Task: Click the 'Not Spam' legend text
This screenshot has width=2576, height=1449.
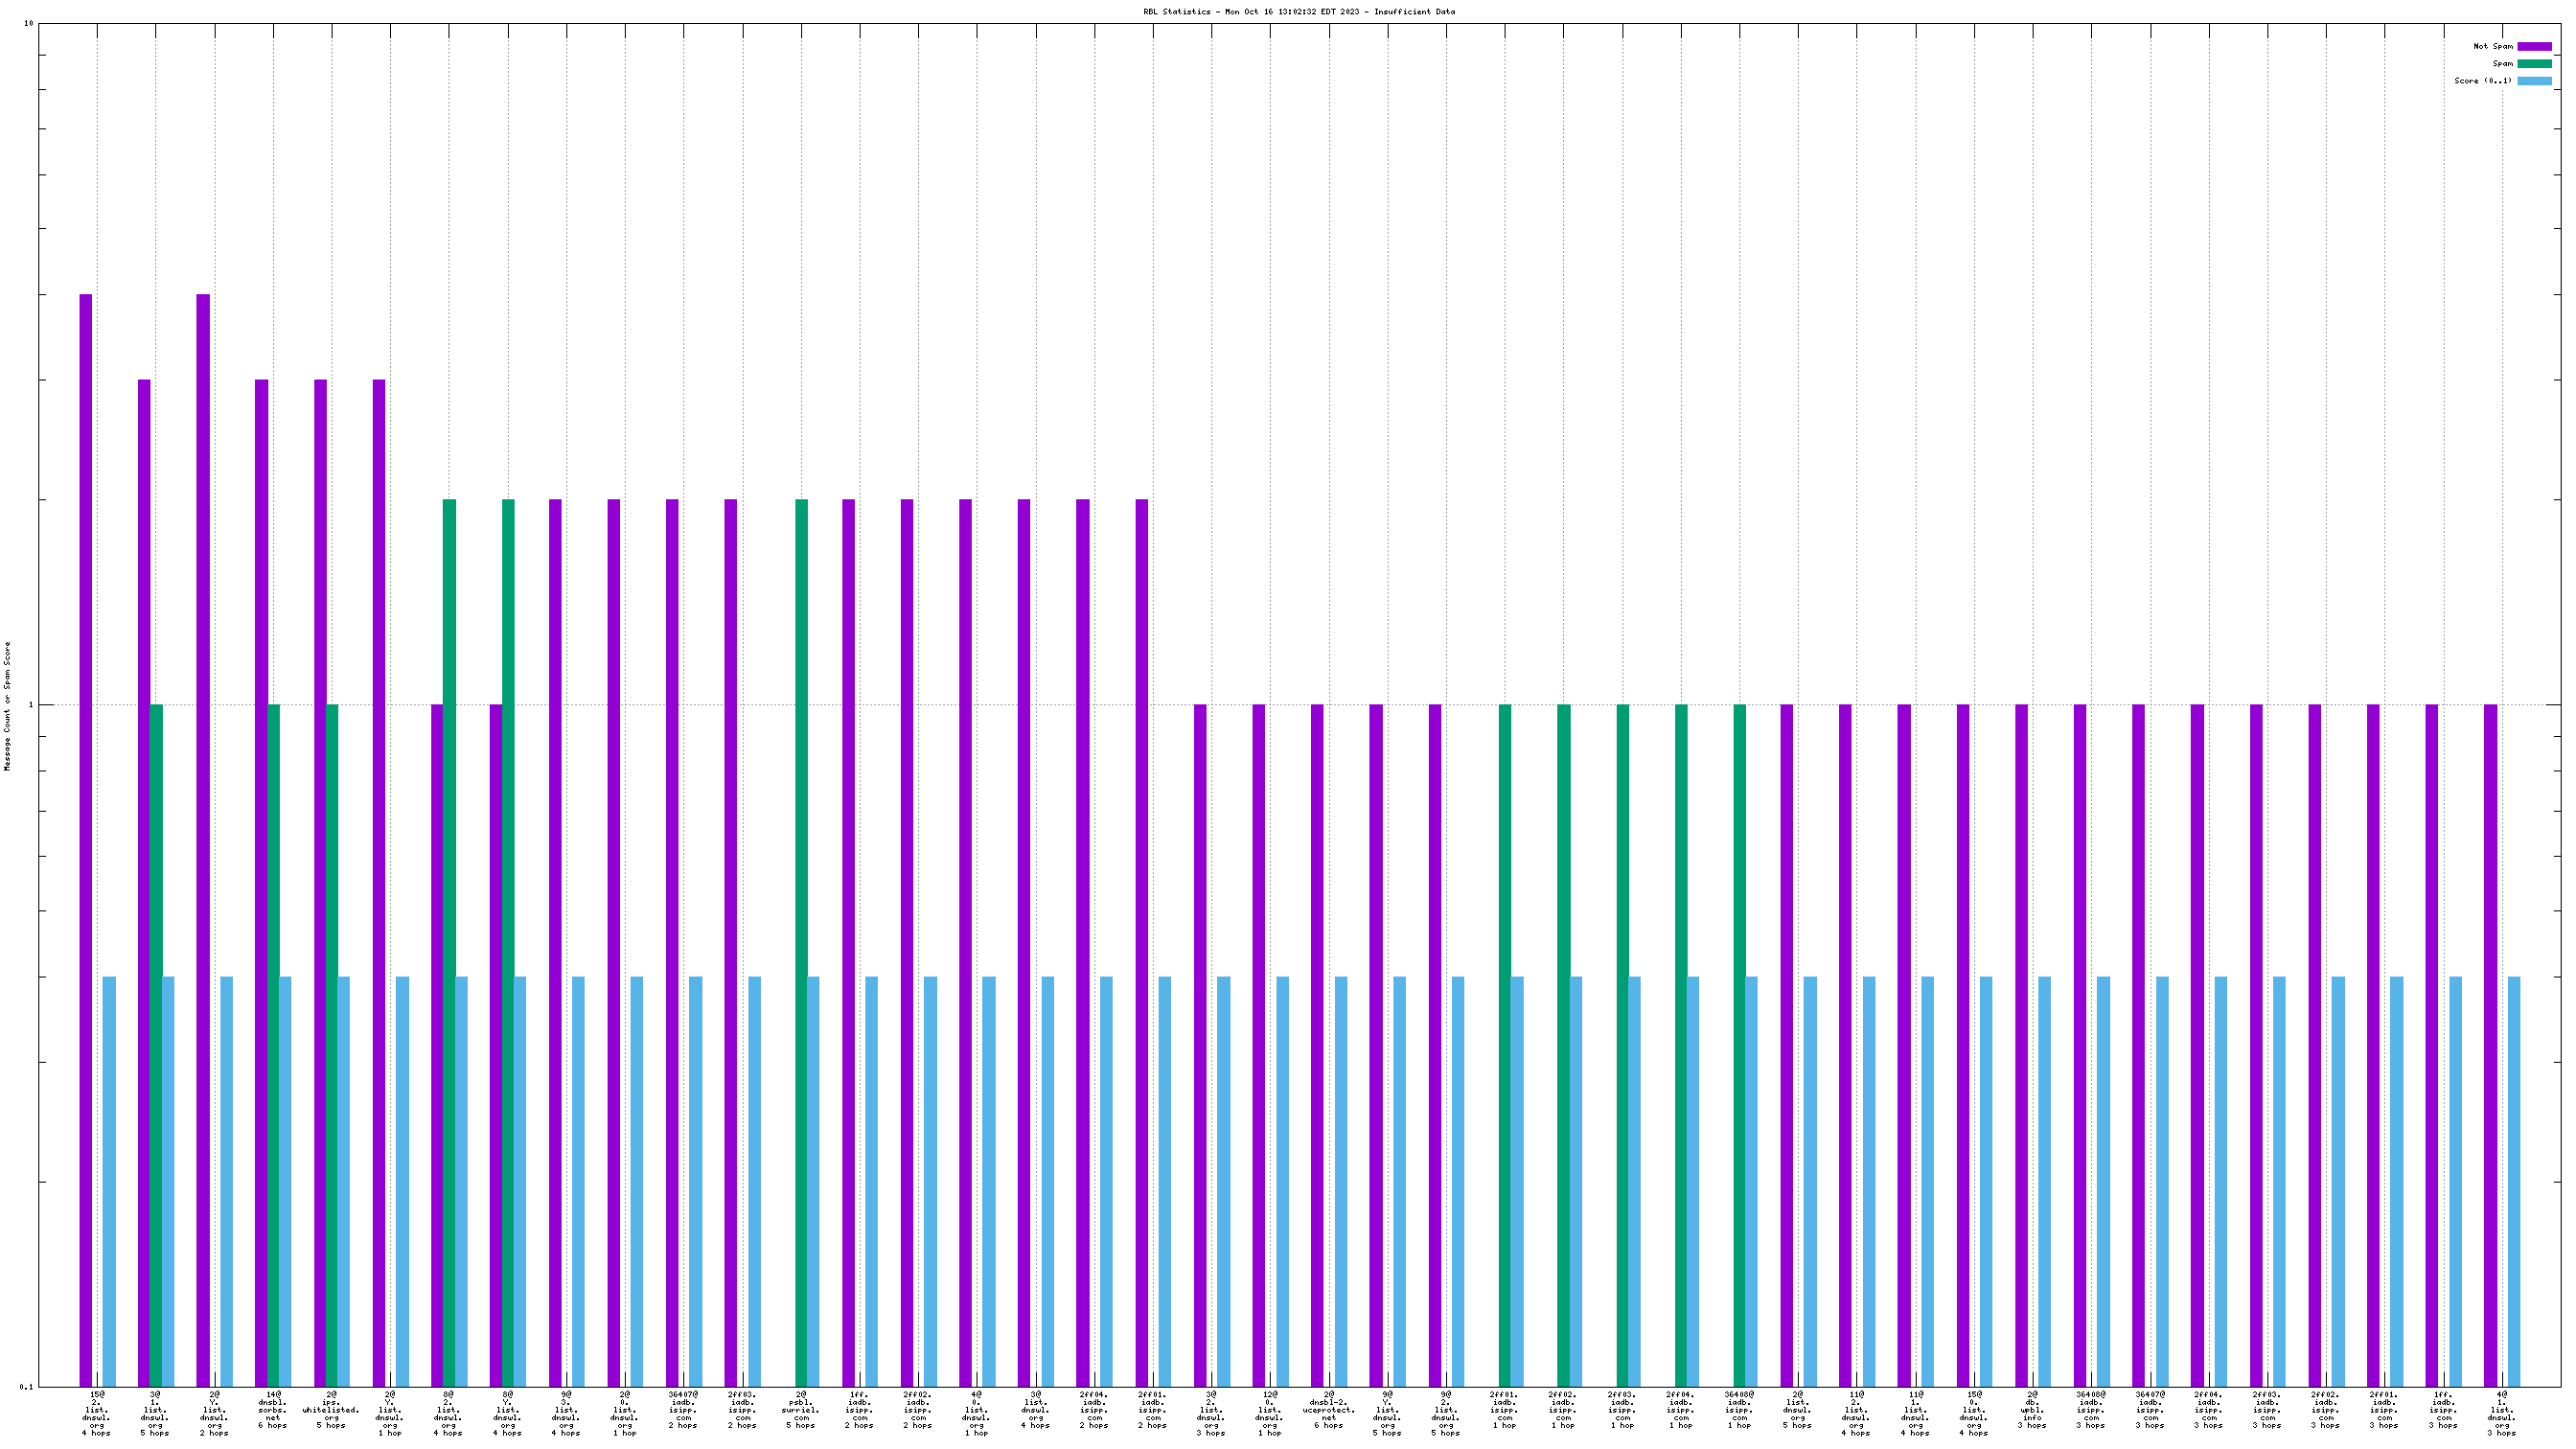Action: [2492, 46]
